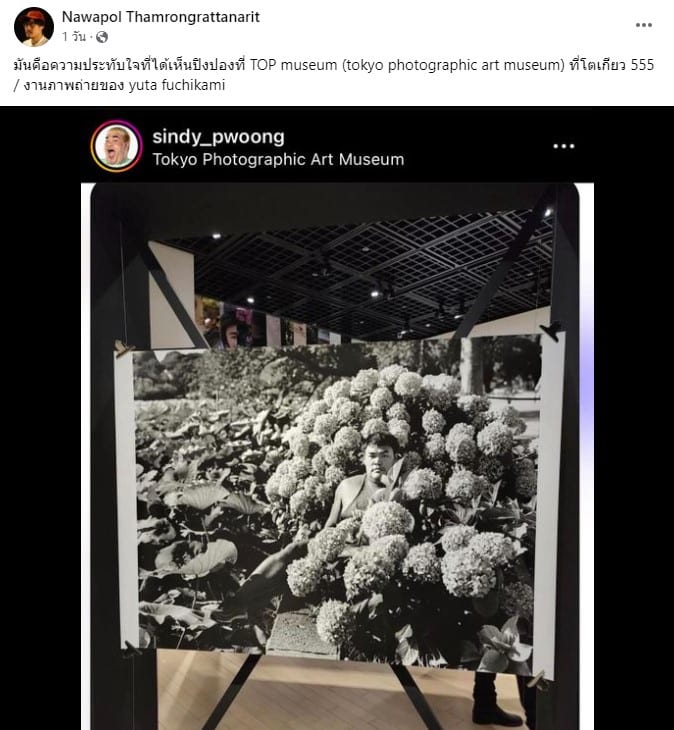Click the colorful portraits on the back wall

point(233,324)
